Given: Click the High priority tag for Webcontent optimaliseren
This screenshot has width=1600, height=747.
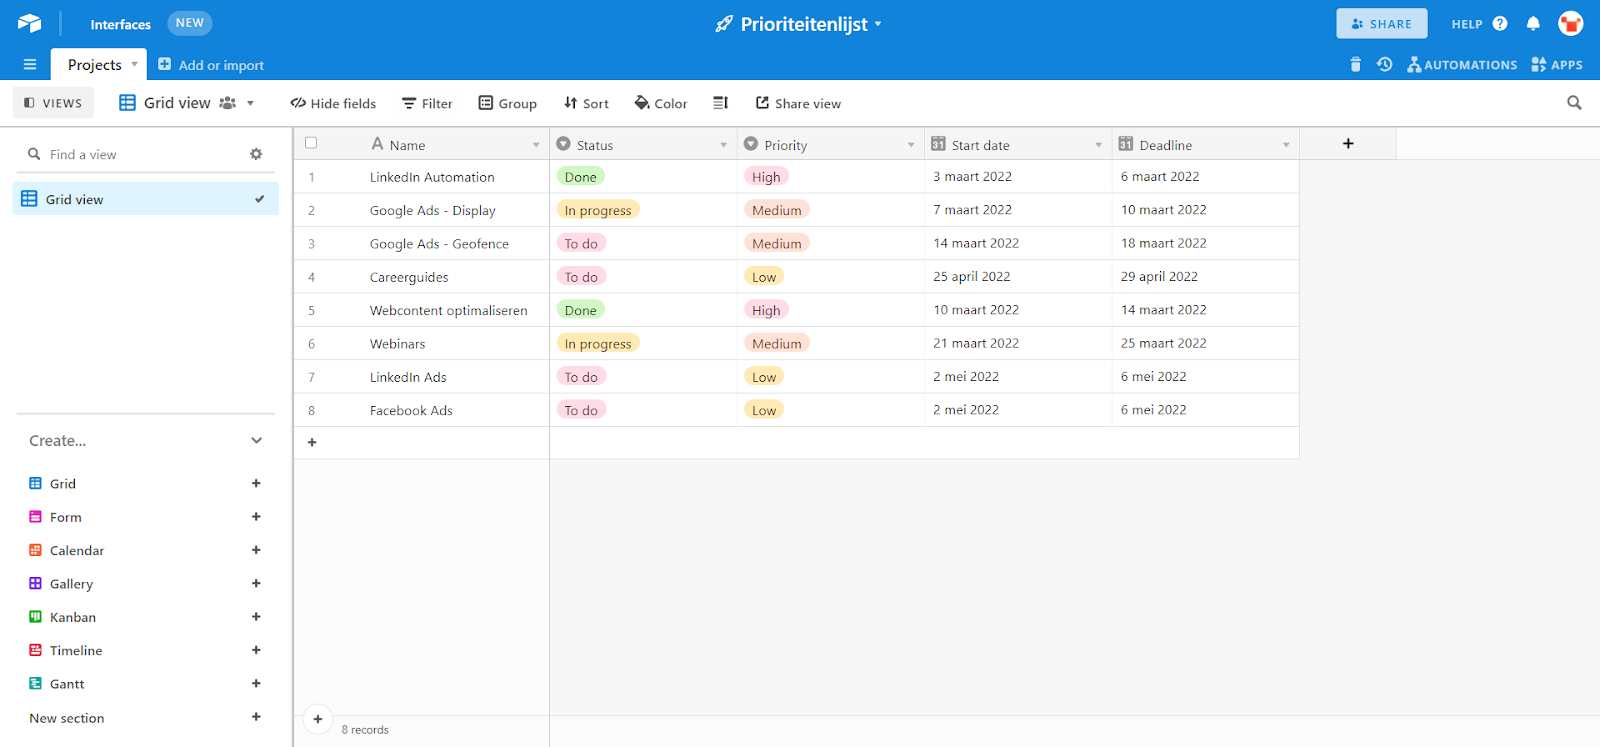Looking at the screenshot, I should (x=766, y=310).
